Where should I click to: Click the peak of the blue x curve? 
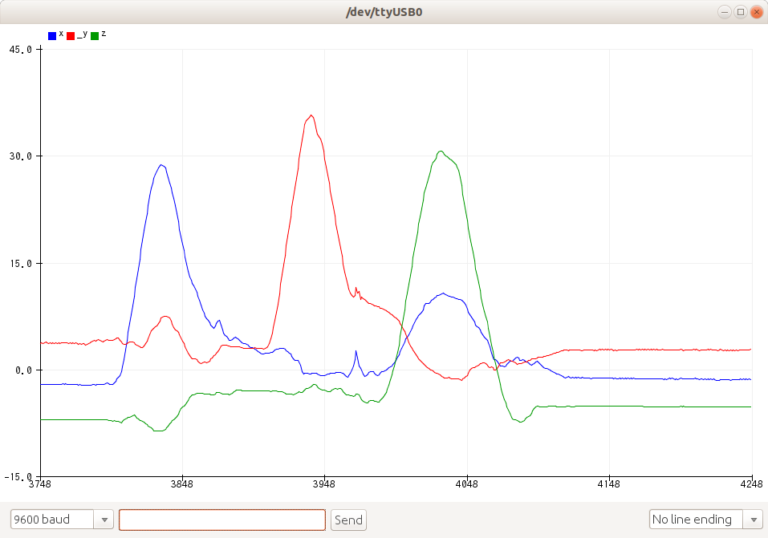160,165
